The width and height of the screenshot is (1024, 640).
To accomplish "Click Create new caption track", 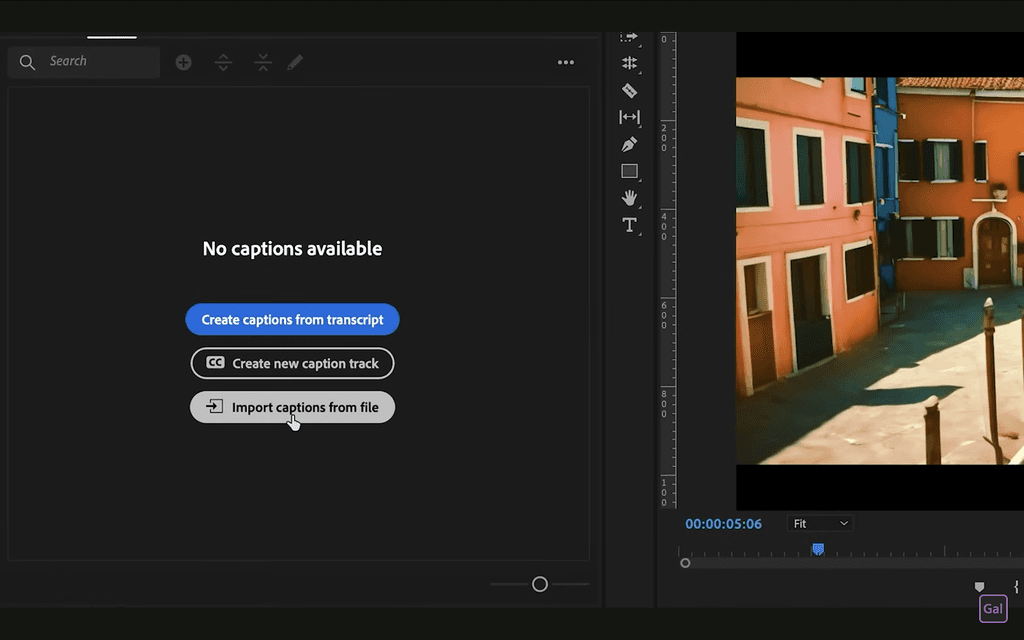I will (x=292, y=363).
